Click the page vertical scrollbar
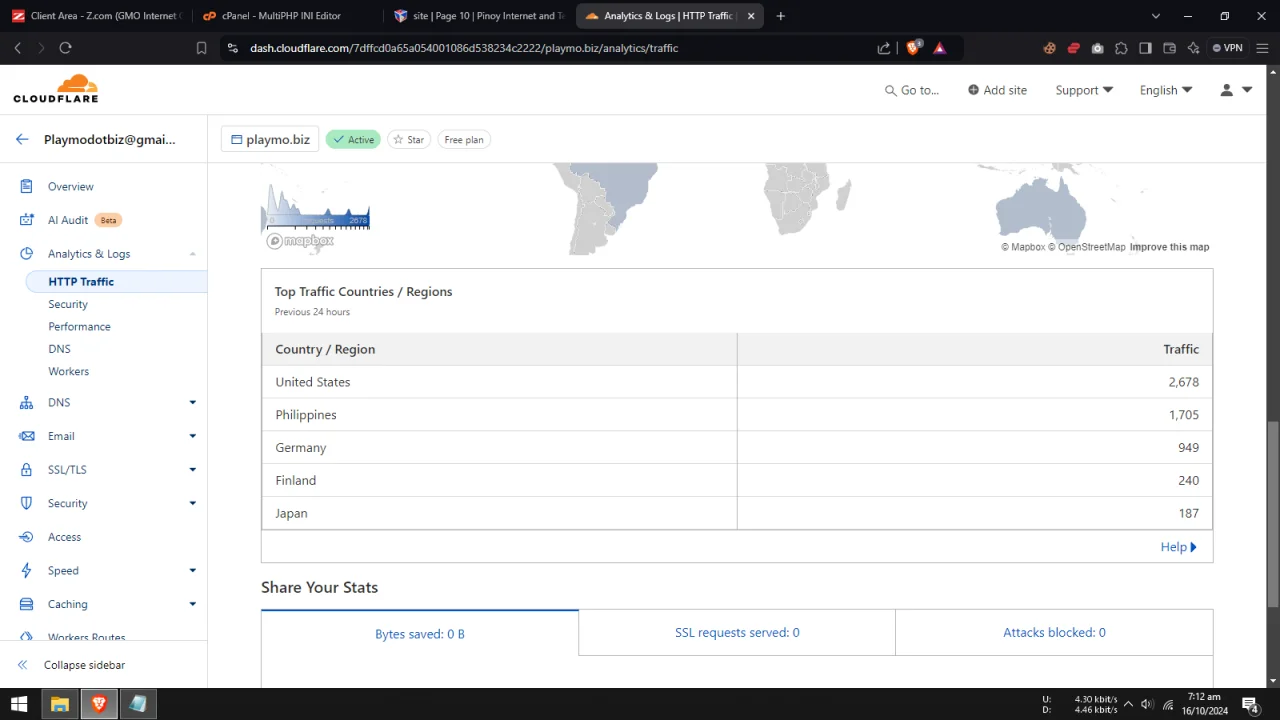Image resolution: width=1280 pixels, height=720 pixels. pyautogui.click(x=1273, y=514)
